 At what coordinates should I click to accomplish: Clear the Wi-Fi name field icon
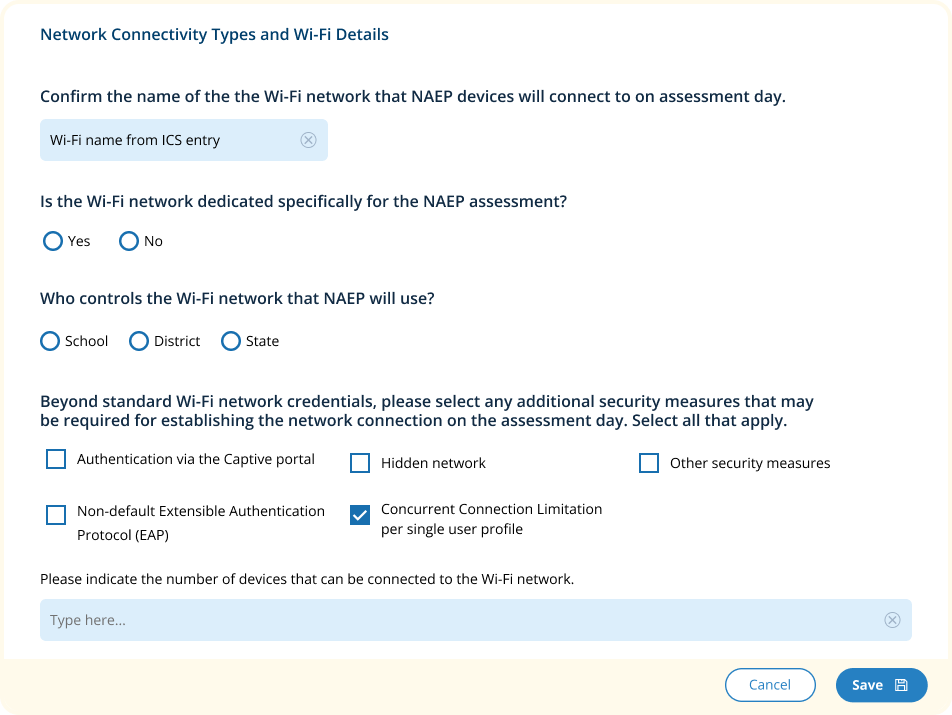308,140
